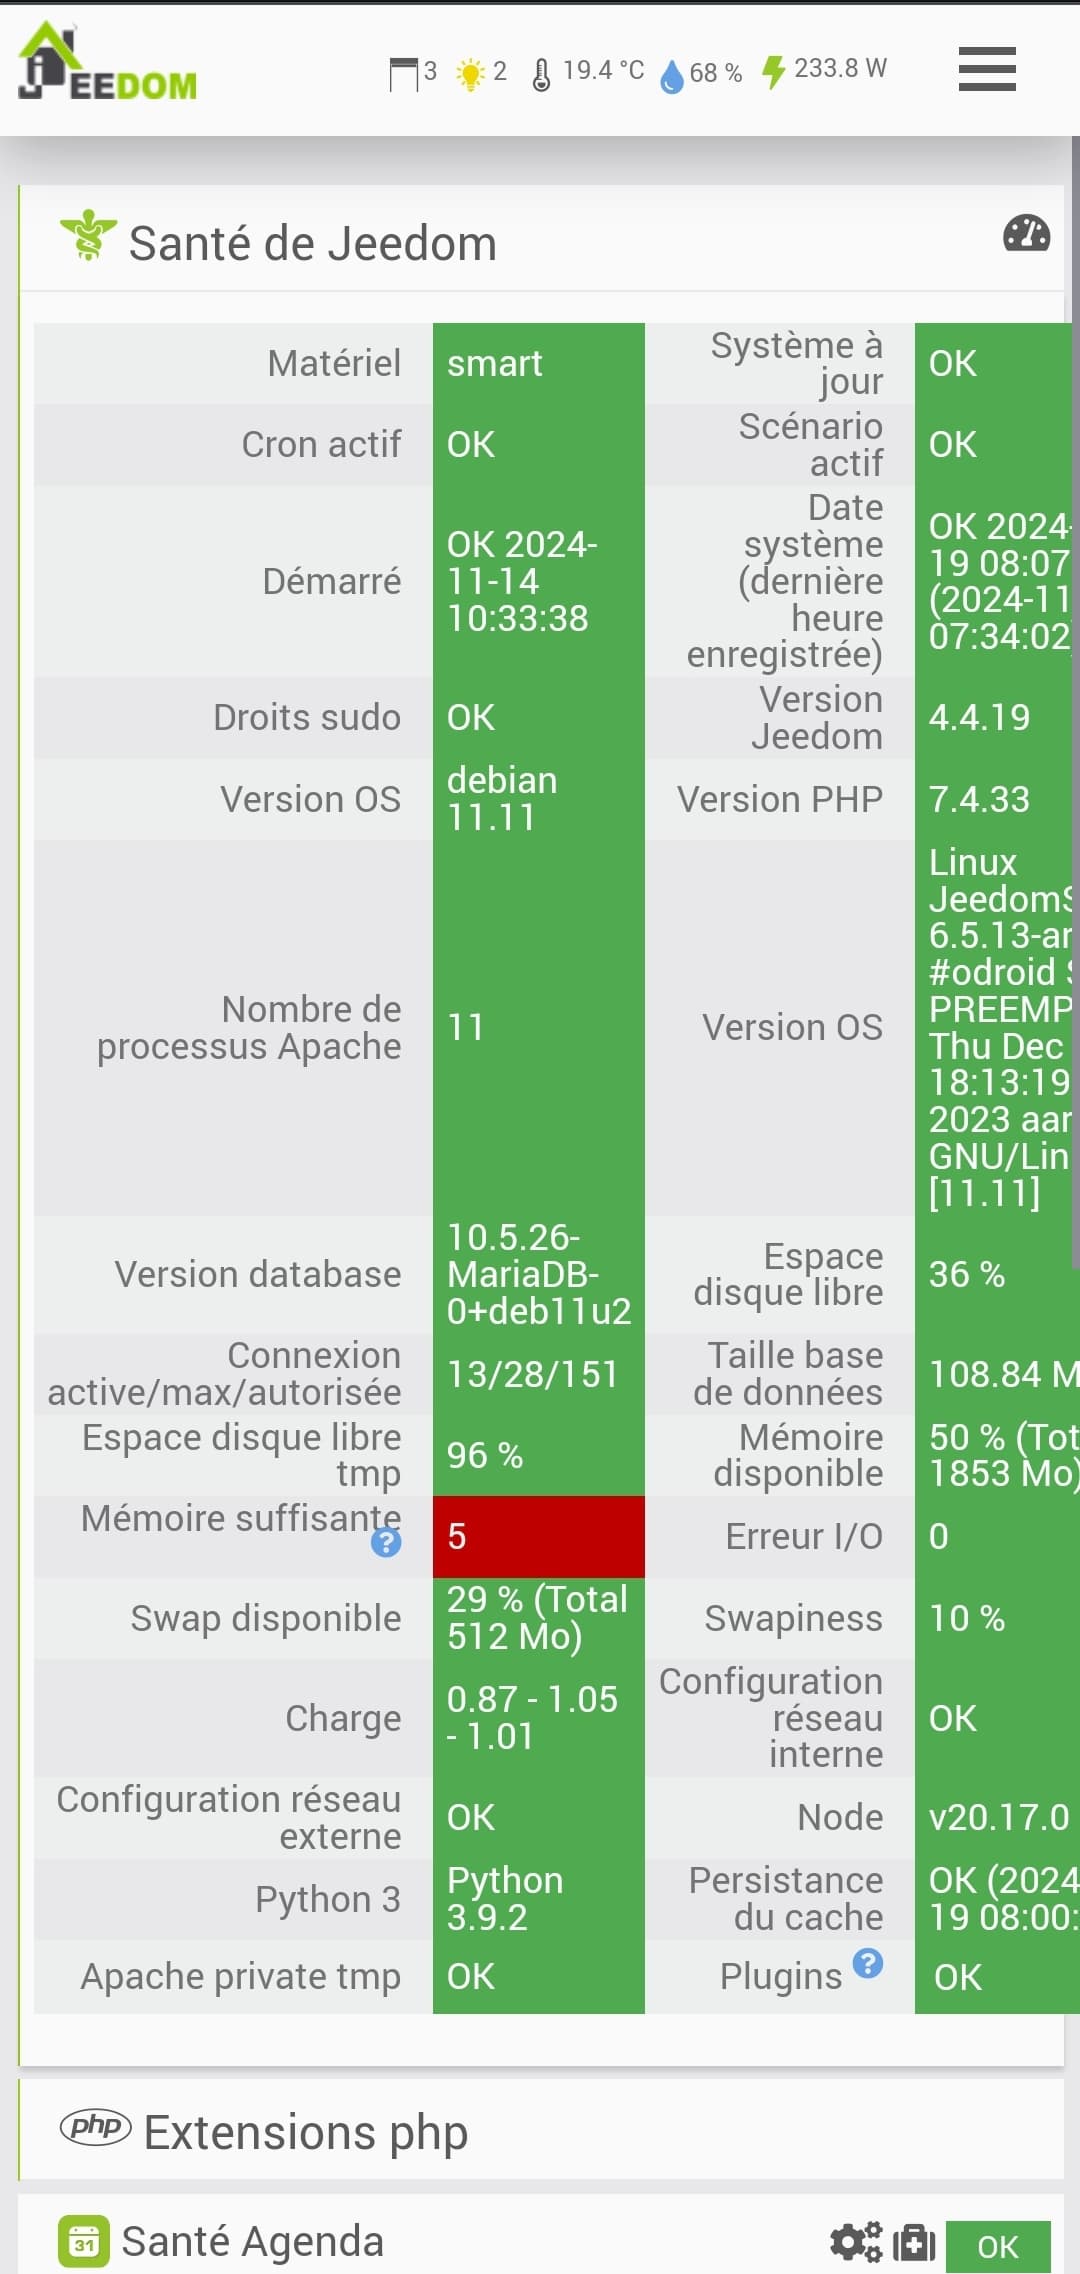Open the hamburger main menu
1080x2274 pixels.
987,69
